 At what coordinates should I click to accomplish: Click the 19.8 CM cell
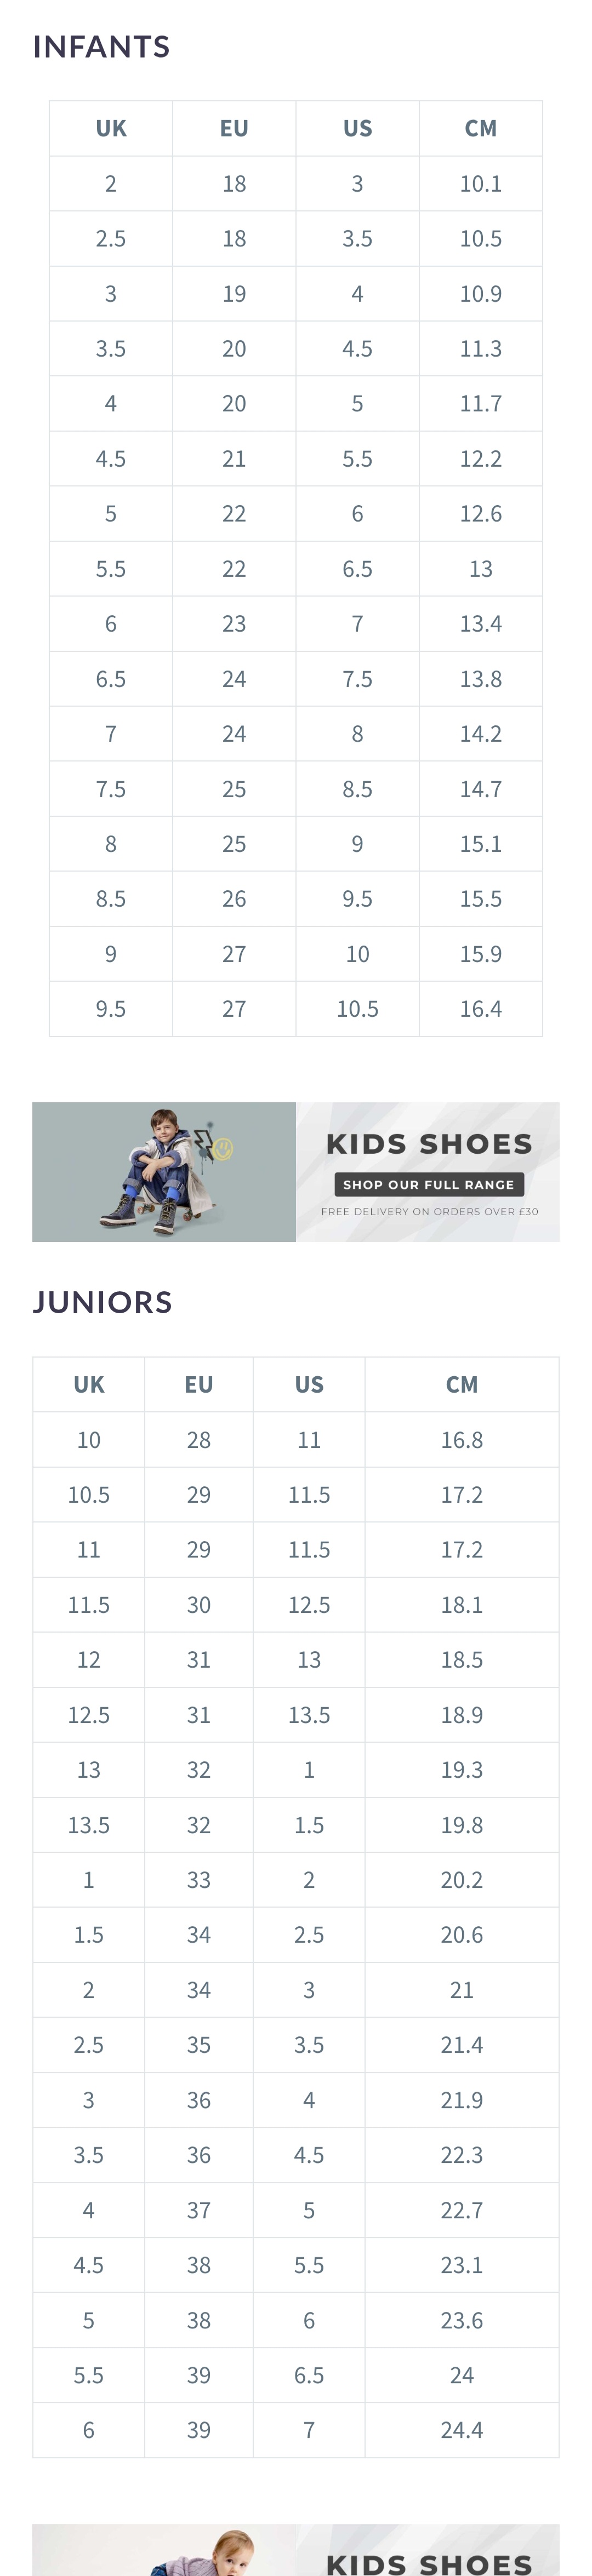point(461,1825)
